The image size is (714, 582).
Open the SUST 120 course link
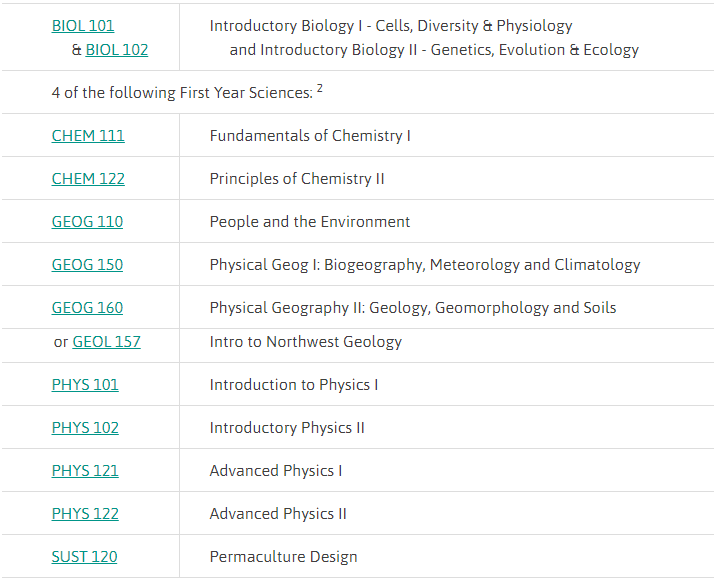click(x=84, y=557)
